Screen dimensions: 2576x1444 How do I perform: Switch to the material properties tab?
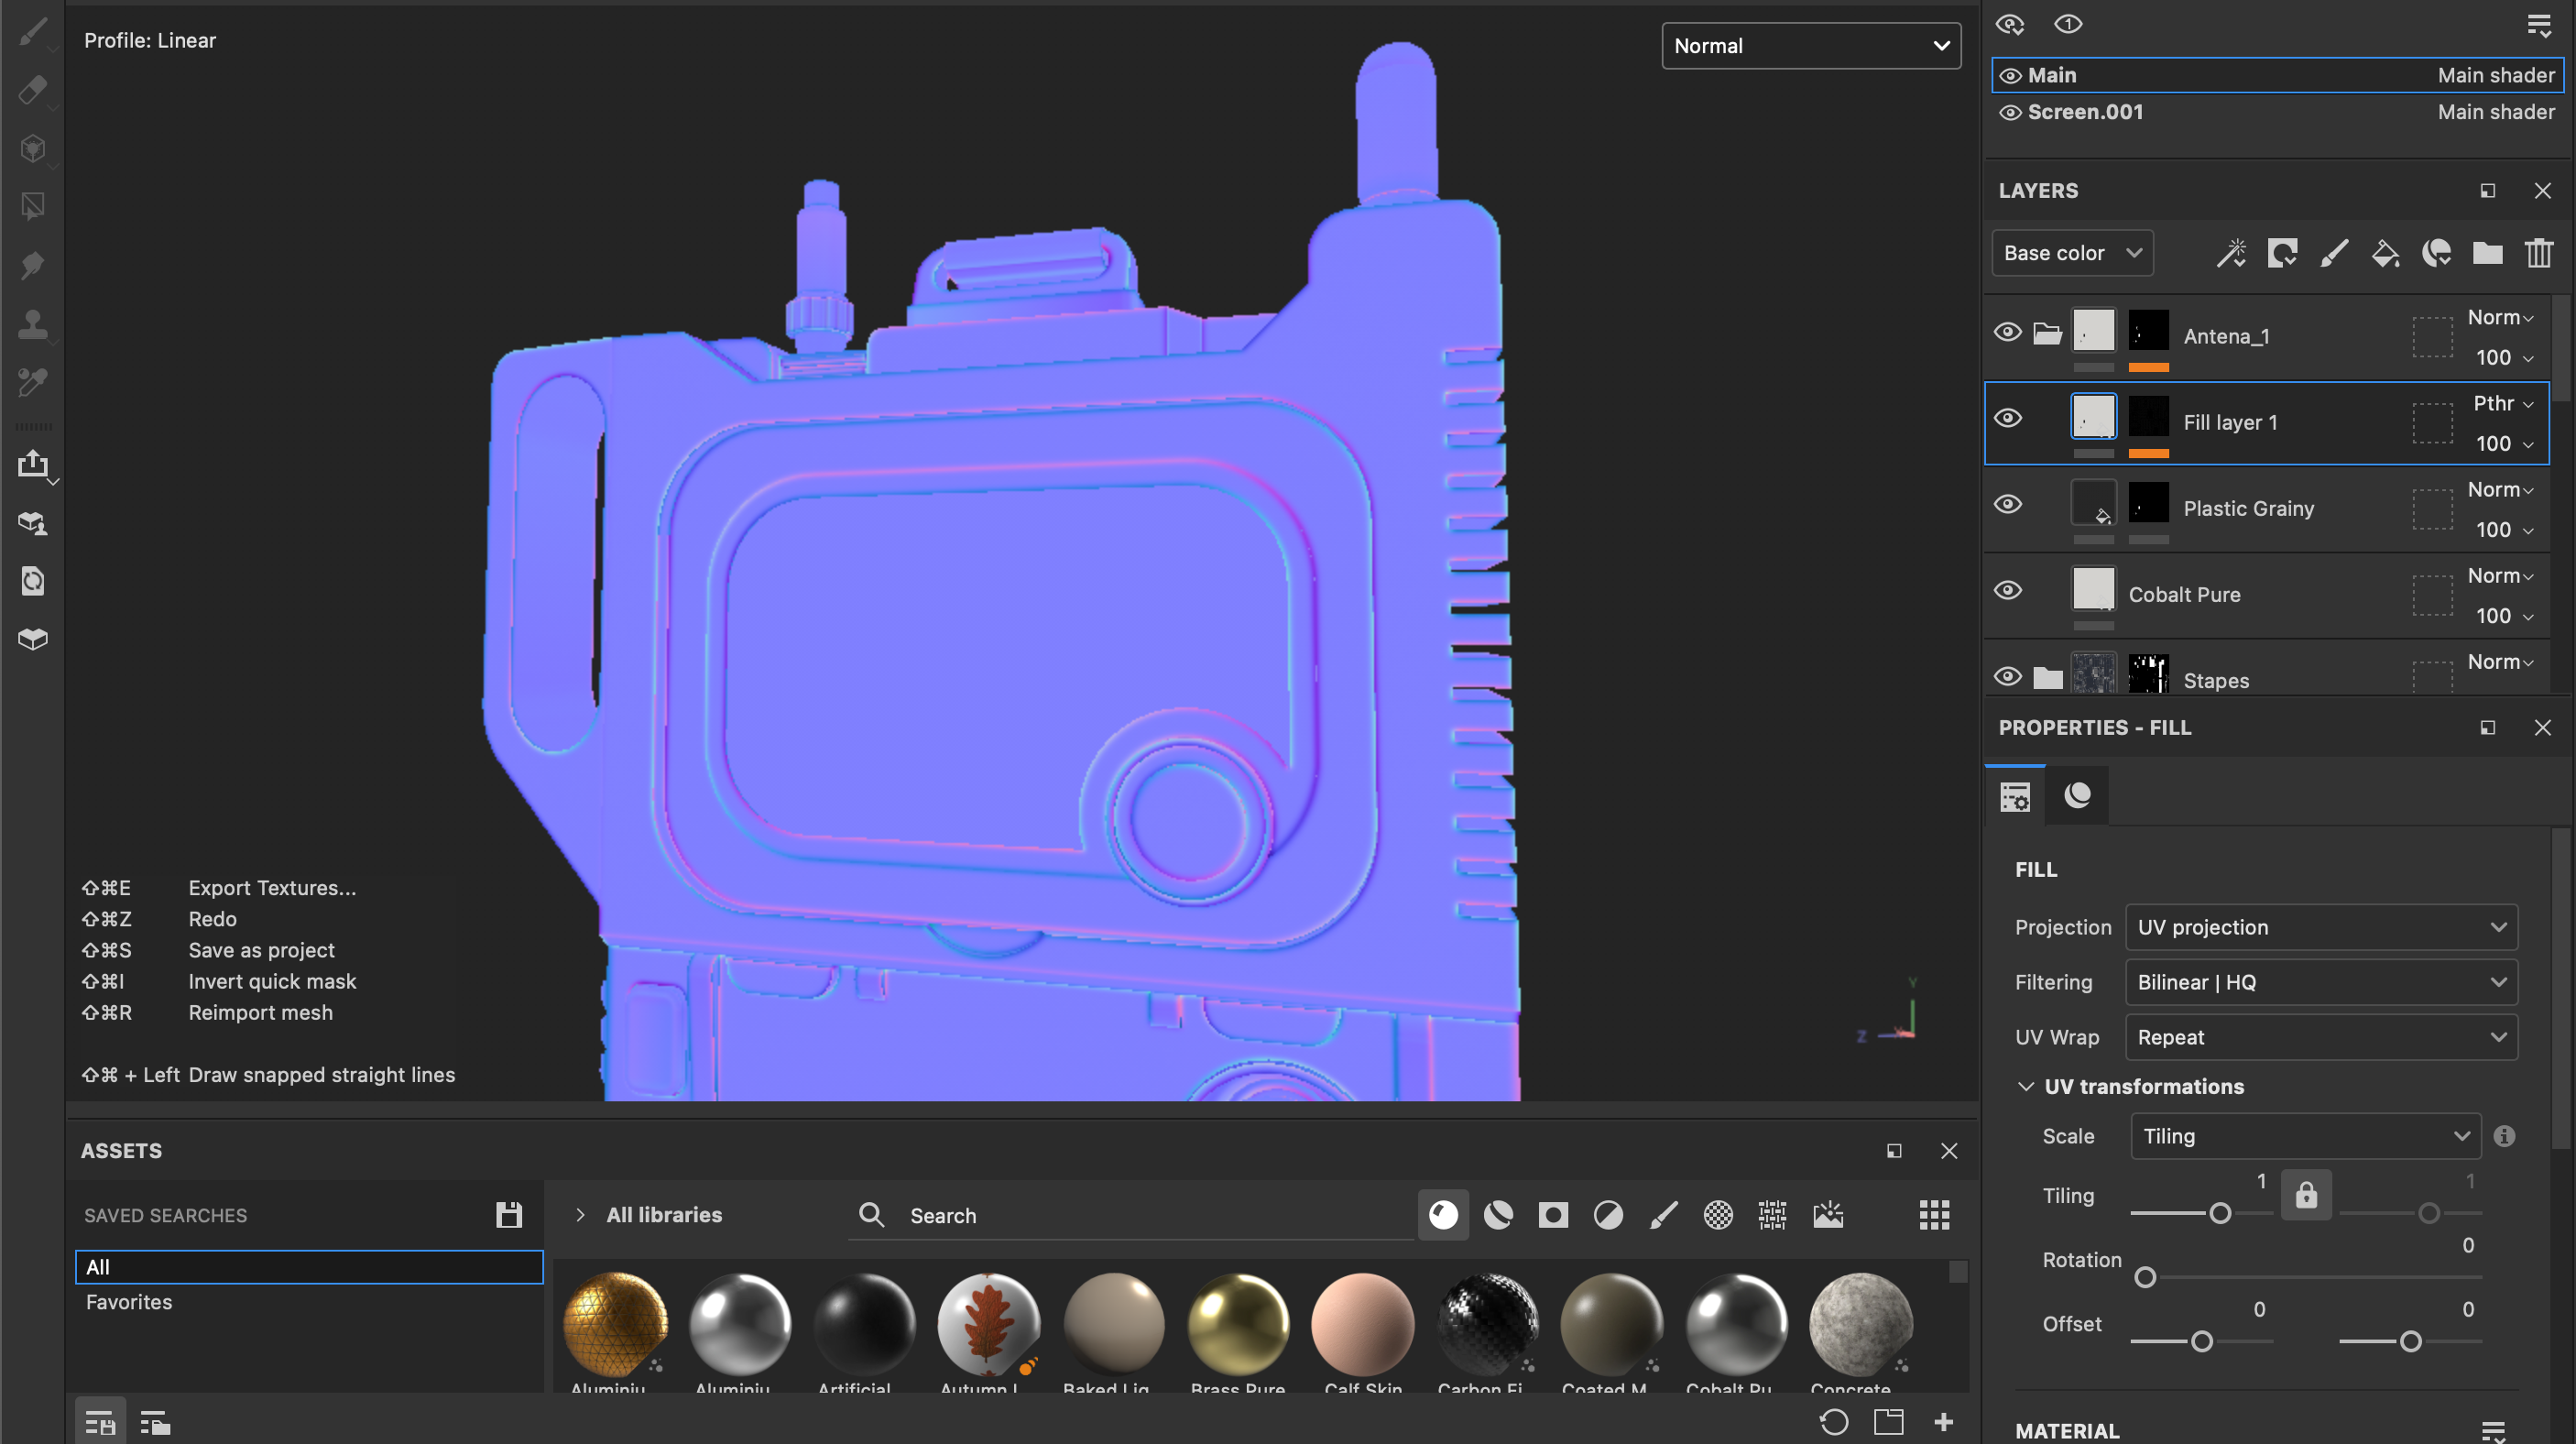pos(2077,796)
